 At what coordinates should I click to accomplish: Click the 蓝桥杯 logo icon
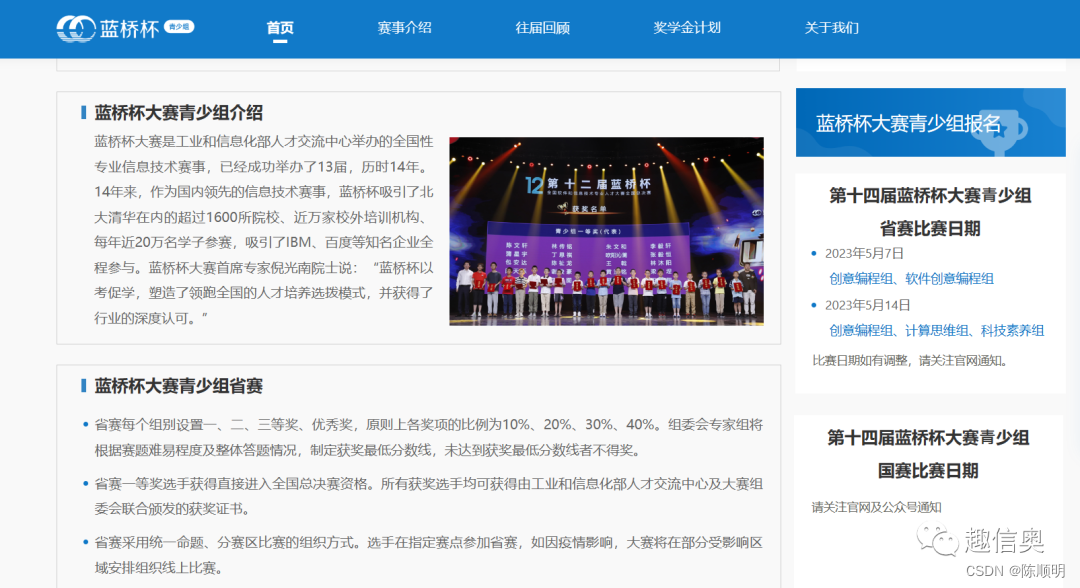[x=76, y=28]
